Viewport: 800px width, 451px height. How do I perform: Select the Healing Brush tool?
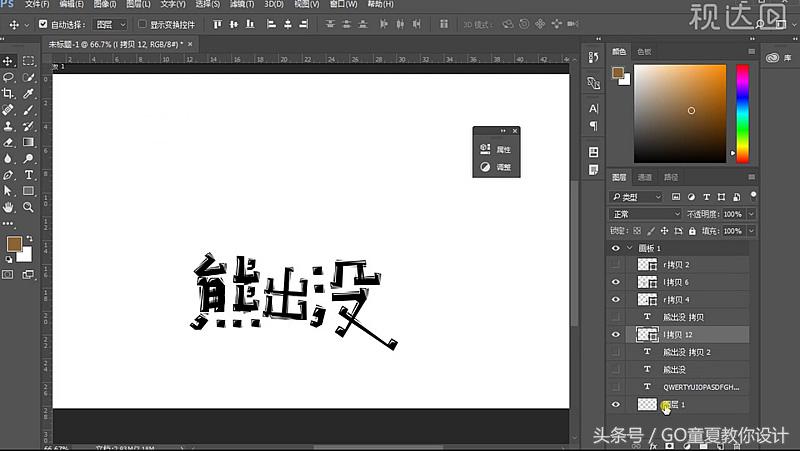point(8,110)
